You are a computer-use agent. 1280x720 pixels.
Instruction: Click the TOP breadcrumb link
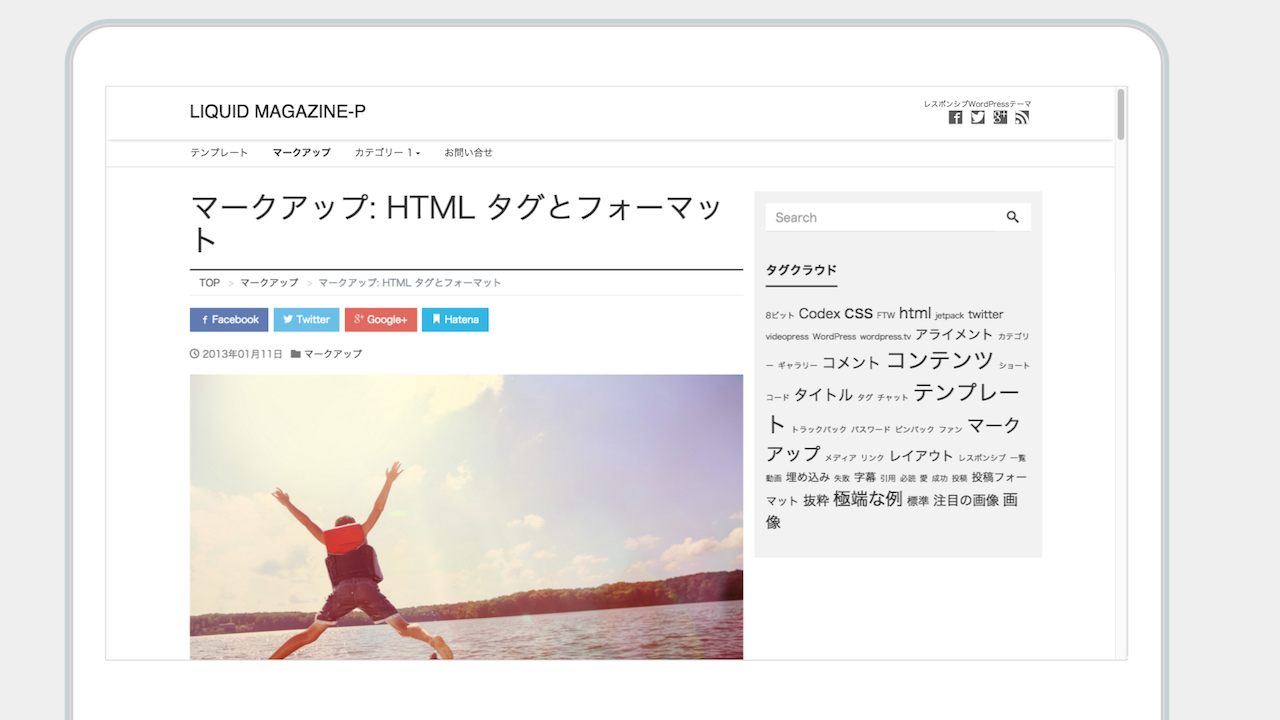pyautogui.click(x=209, y=283)
